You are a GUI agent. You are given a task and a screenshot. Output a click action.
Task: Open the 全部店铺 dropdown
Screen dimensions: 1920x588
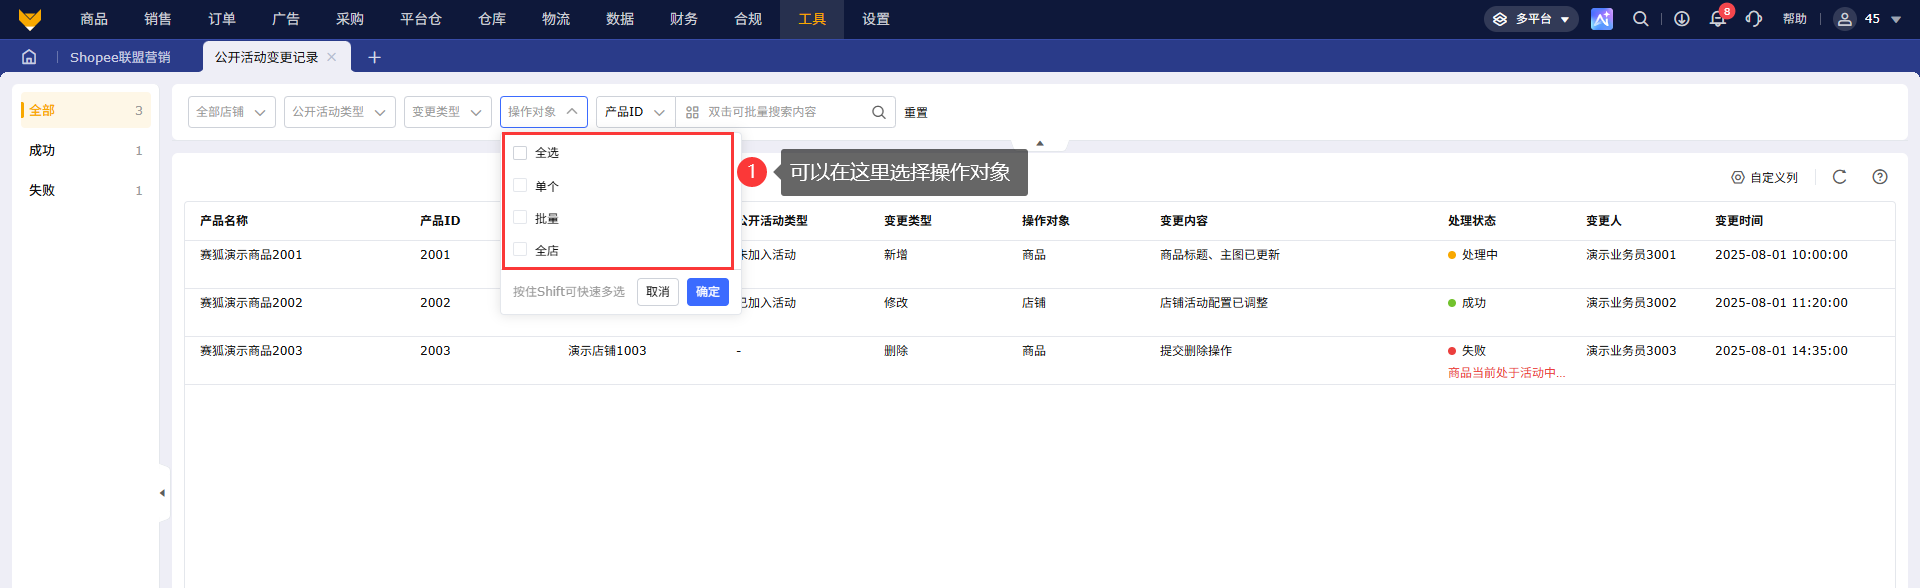pos(232,112)
